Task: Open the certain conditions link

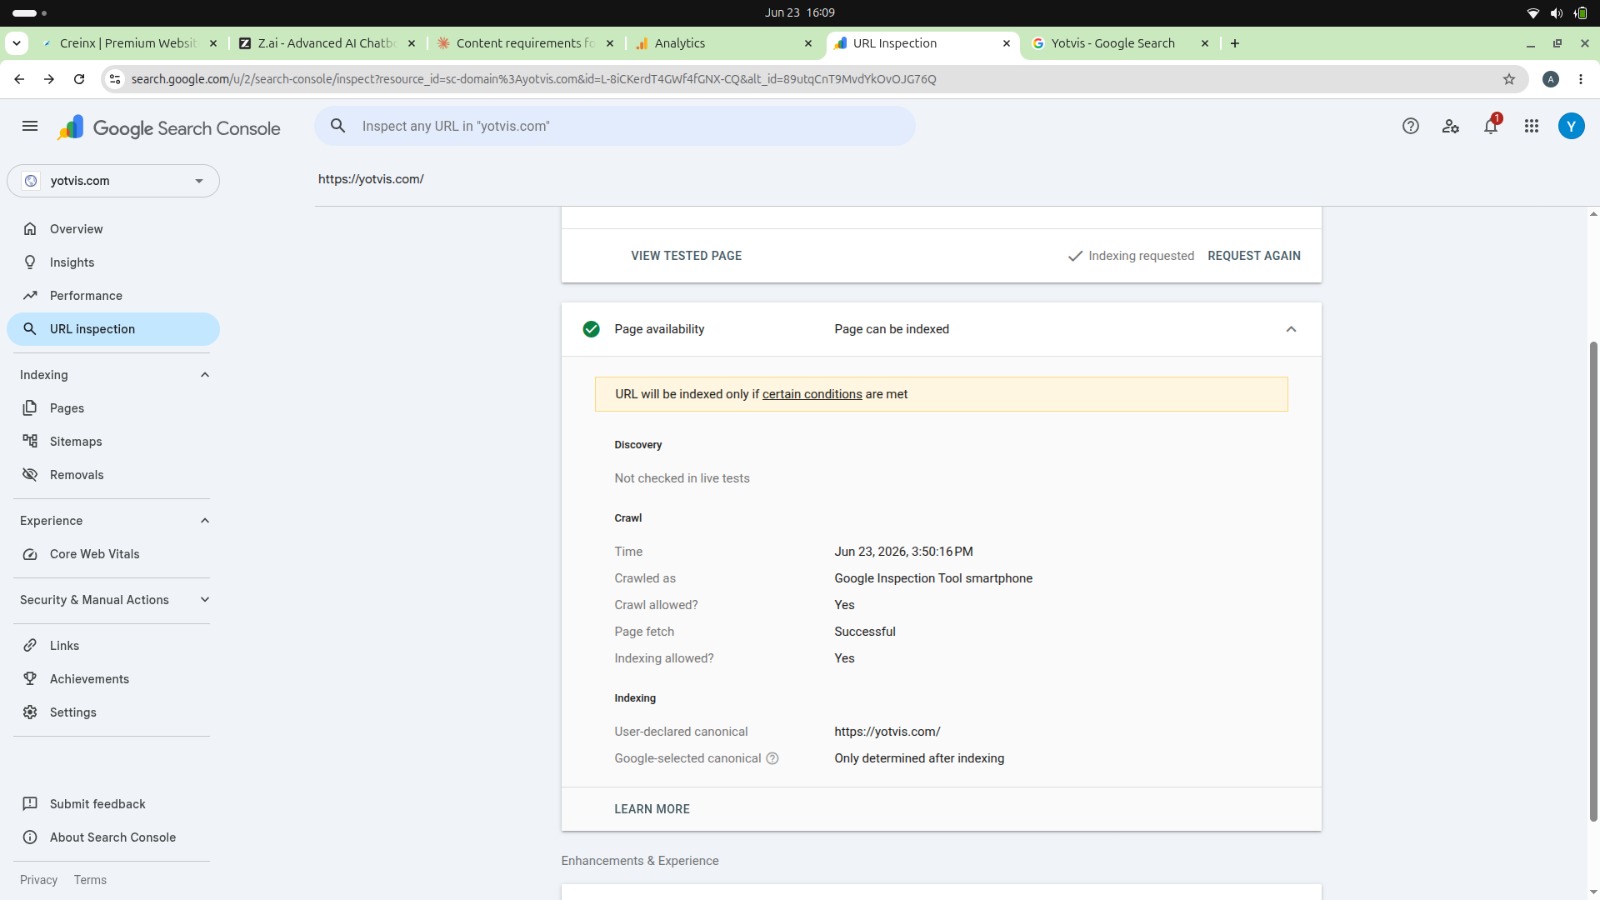Action: click(812, 394)
